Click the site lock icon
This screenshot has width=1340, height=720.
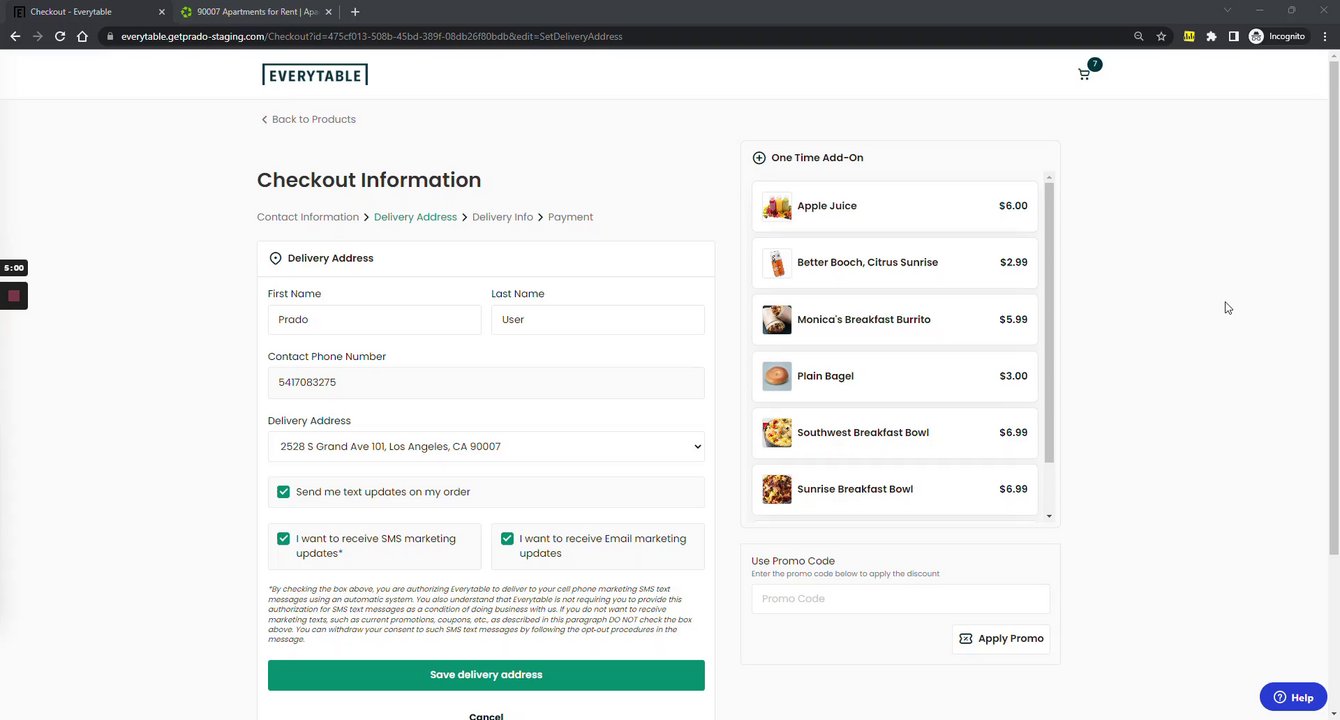(x=111, y=36)
